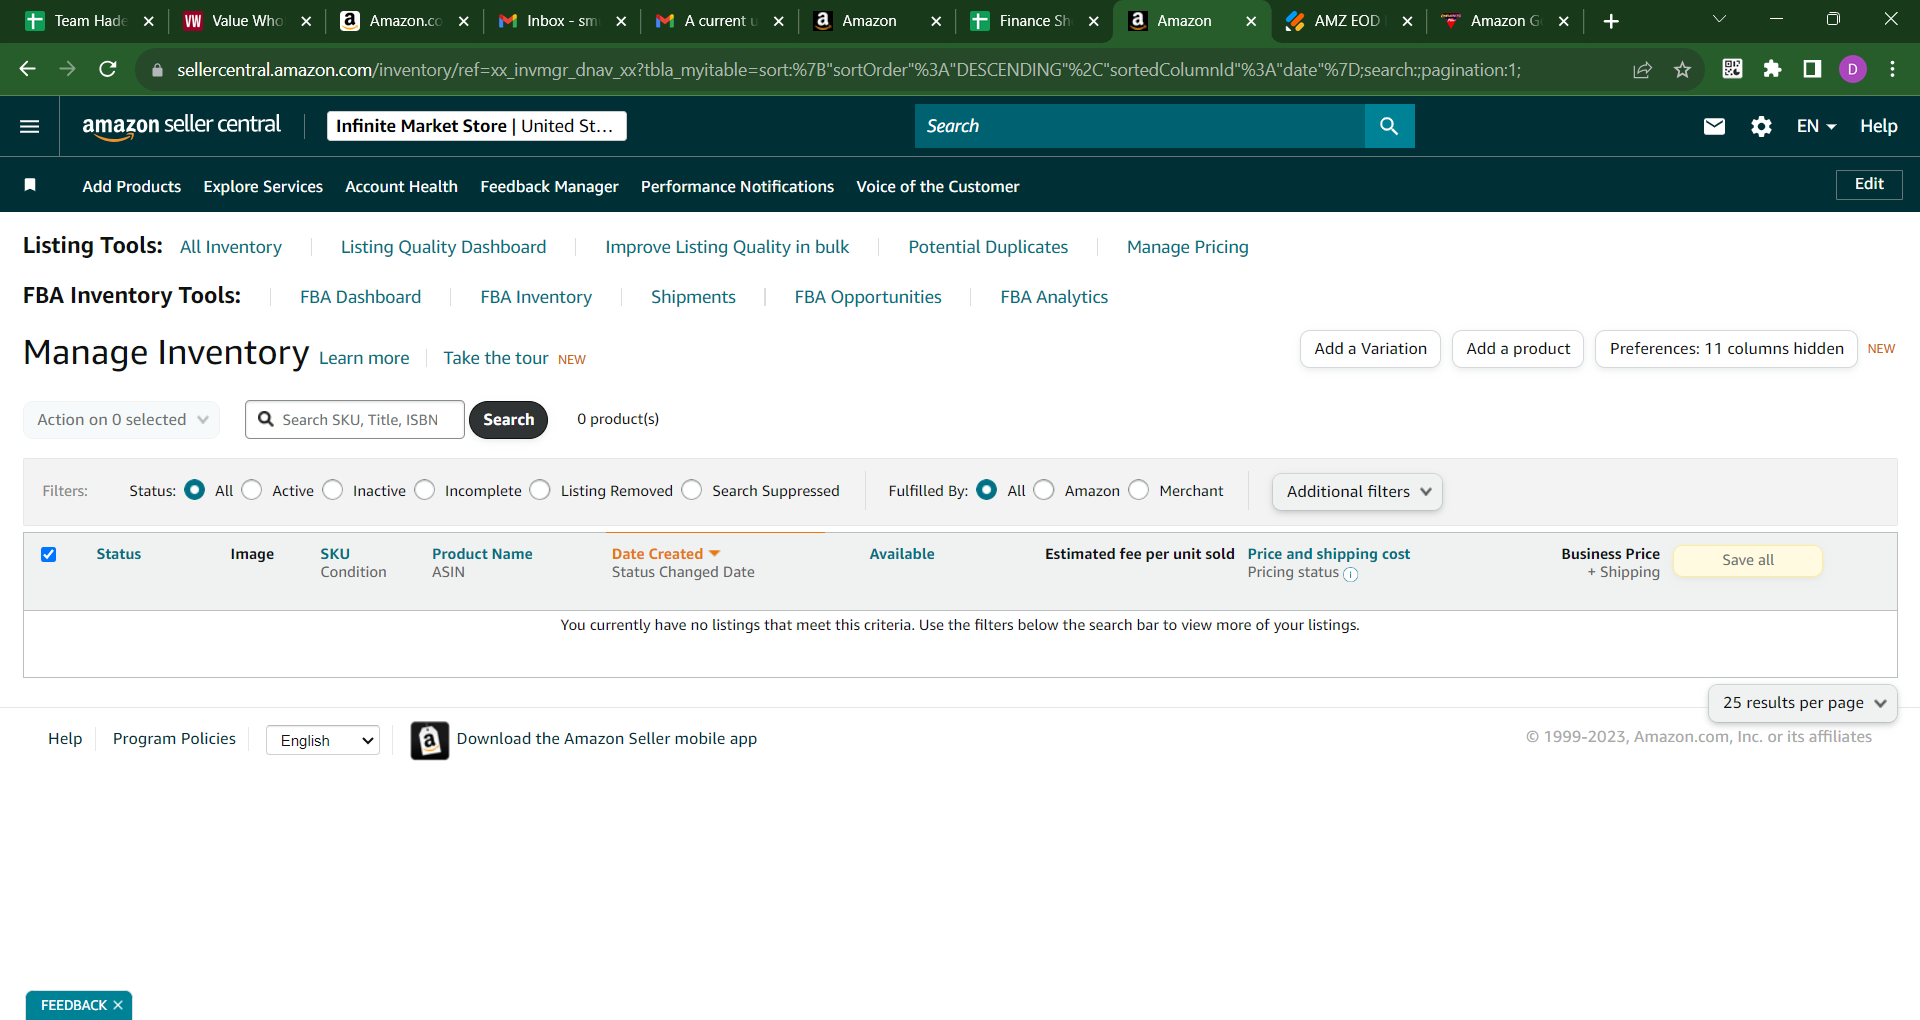This screenshot has height=1020, width=1920.
Task: Select the Search Suppressed radio button
Action: pos(692,490)
